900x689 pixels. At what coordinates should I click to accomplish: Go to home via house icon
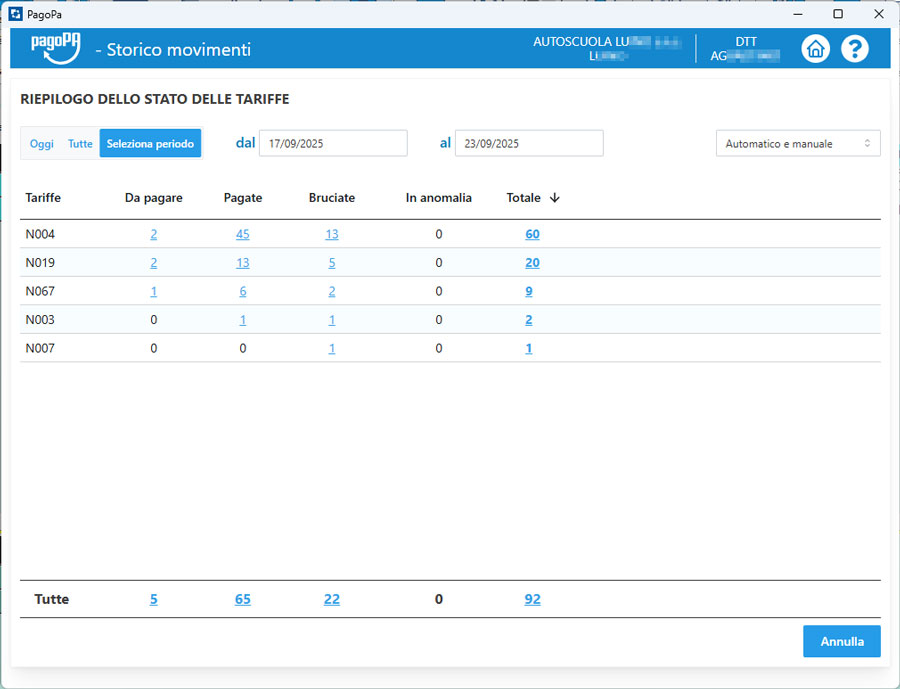(x=816, y=49)
